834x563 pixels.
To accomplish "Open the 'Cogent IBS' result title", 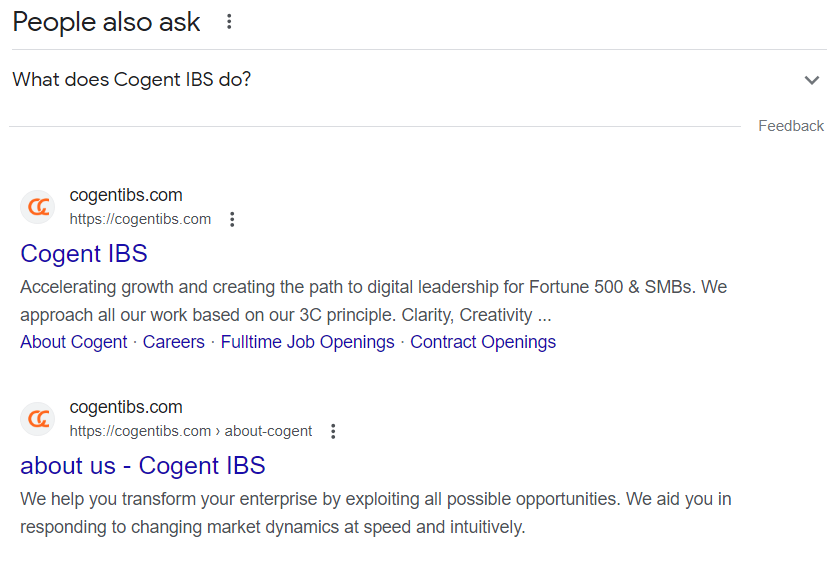I will click(84, 253).
